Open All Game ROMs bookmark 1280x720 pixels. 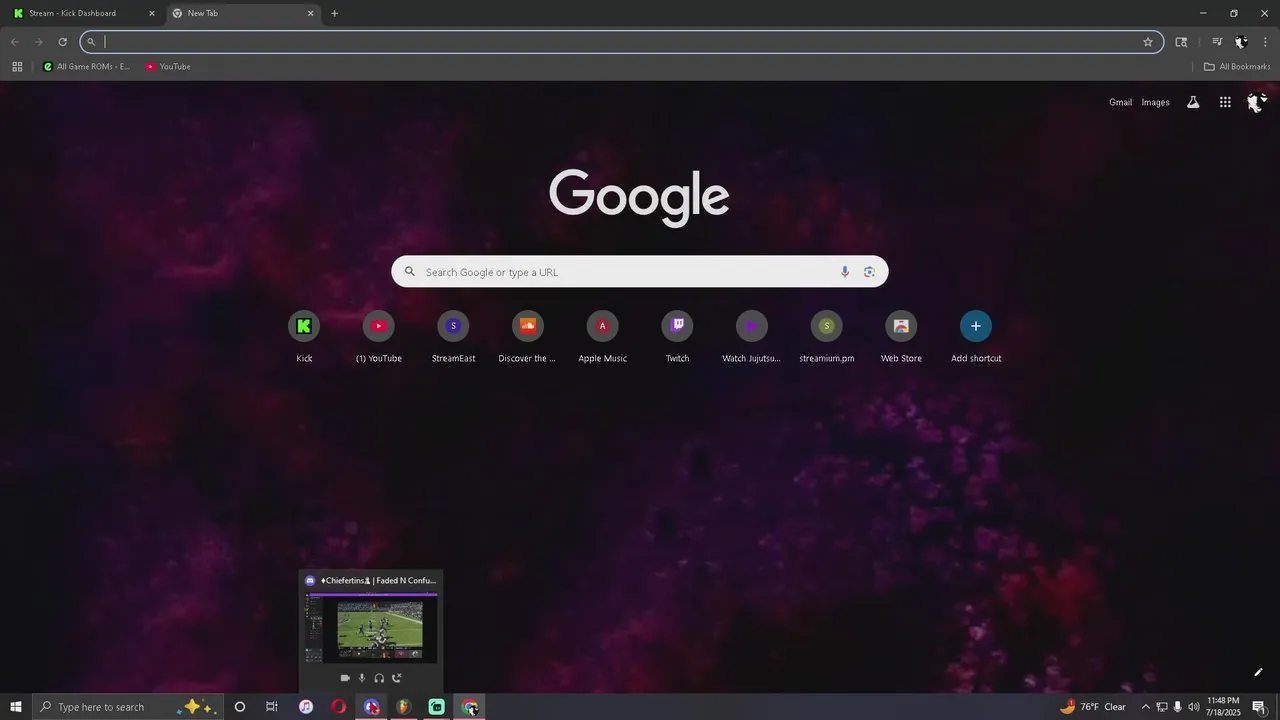(87, 67)
